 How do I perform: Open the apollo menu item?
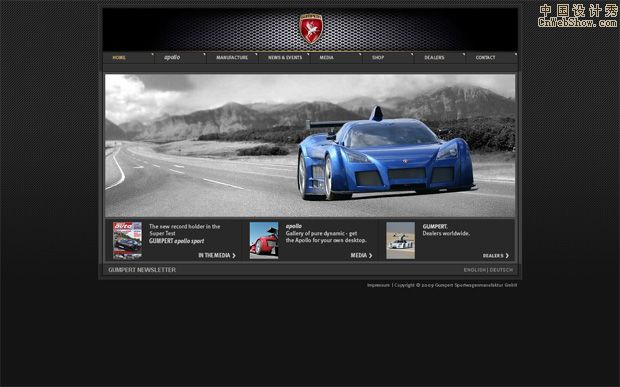172,58
